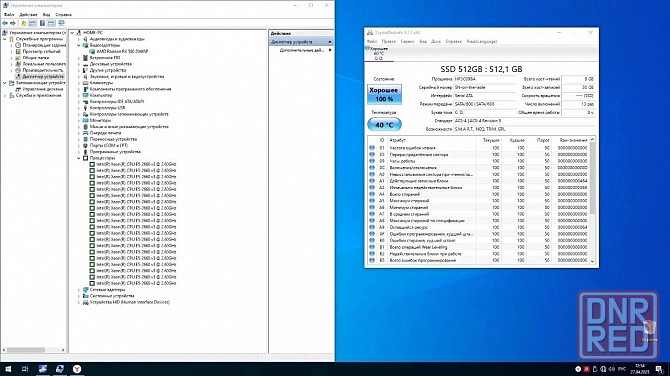Select Звуковые, игровые и видеоустройства category
670x376 pixels.
click(127, 76)
